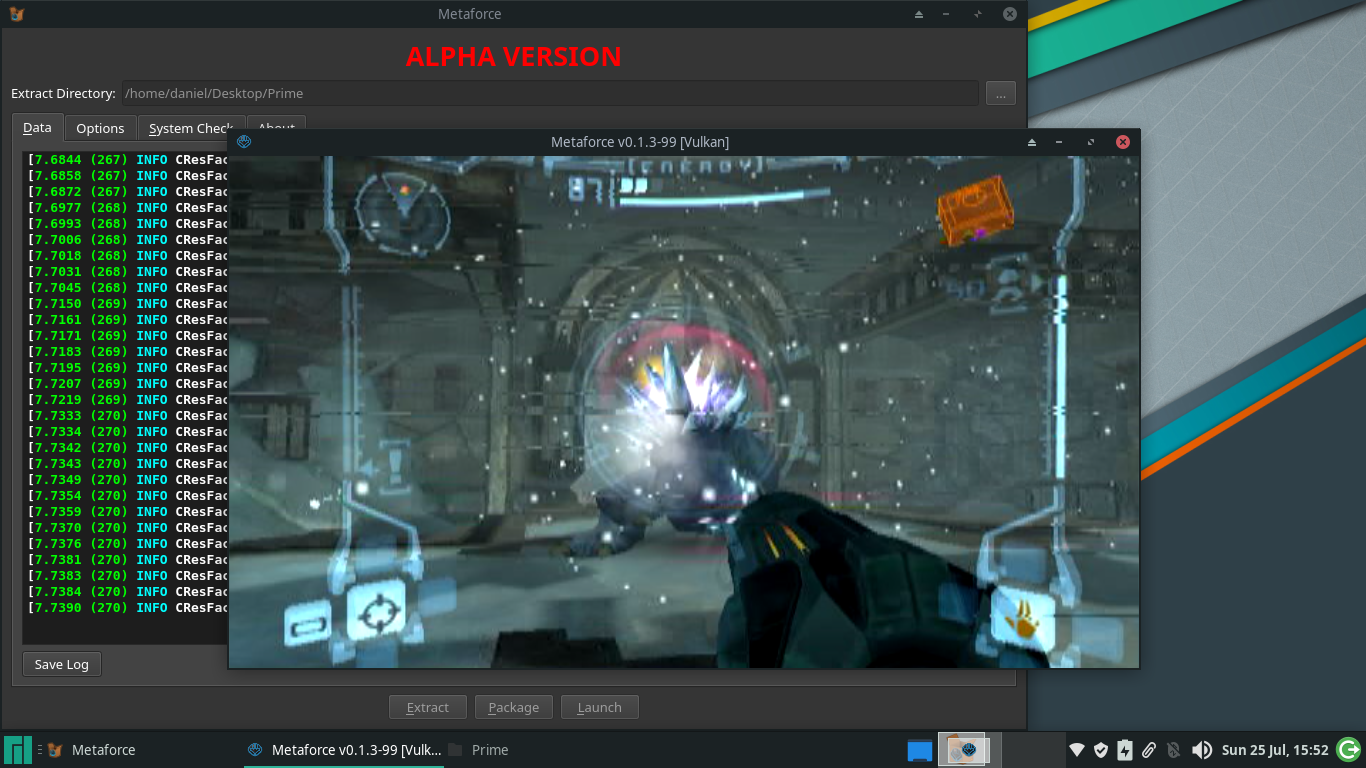This screenshot has height=768, width=1366.
Task: Click the paperclip clipboard tray icon
Action: (1149, 750)
